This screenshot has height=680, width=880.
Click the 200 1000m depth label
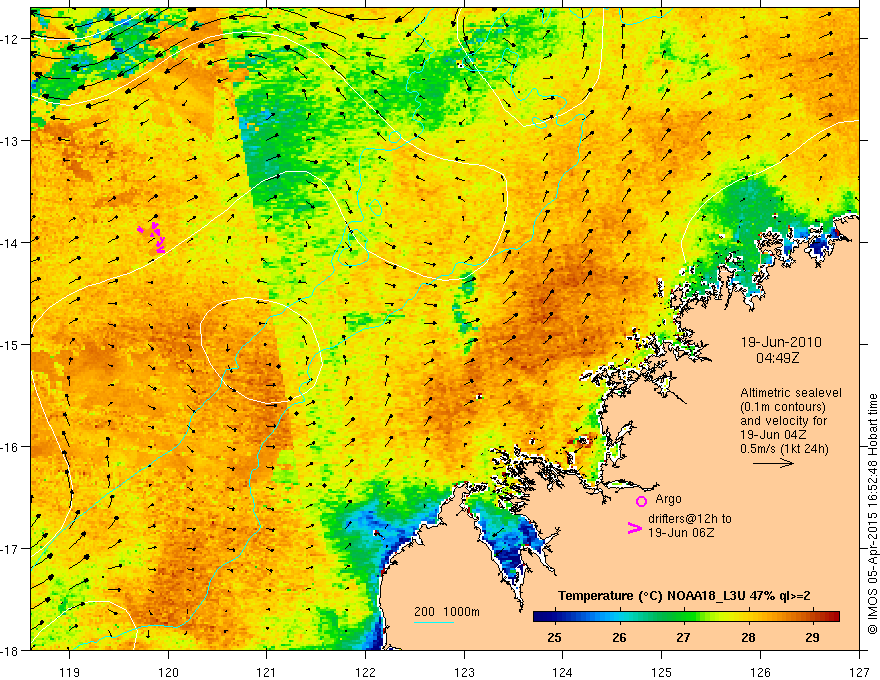(x=447, y=612)
